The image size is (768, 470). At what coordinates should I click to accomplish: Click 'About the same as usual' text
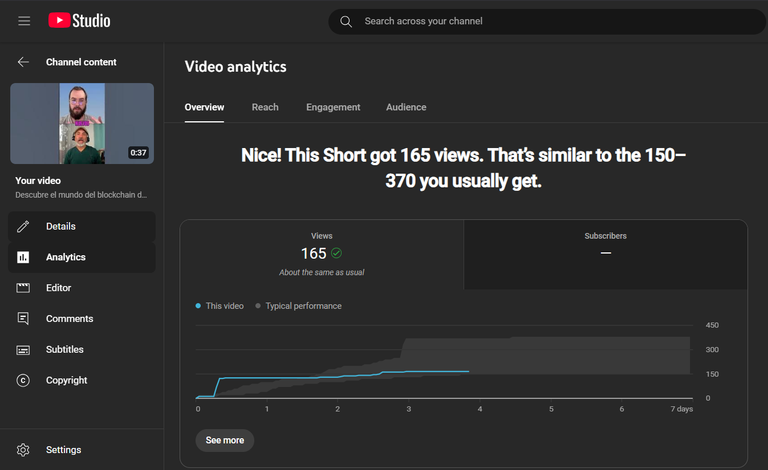[x=322, y=272]
